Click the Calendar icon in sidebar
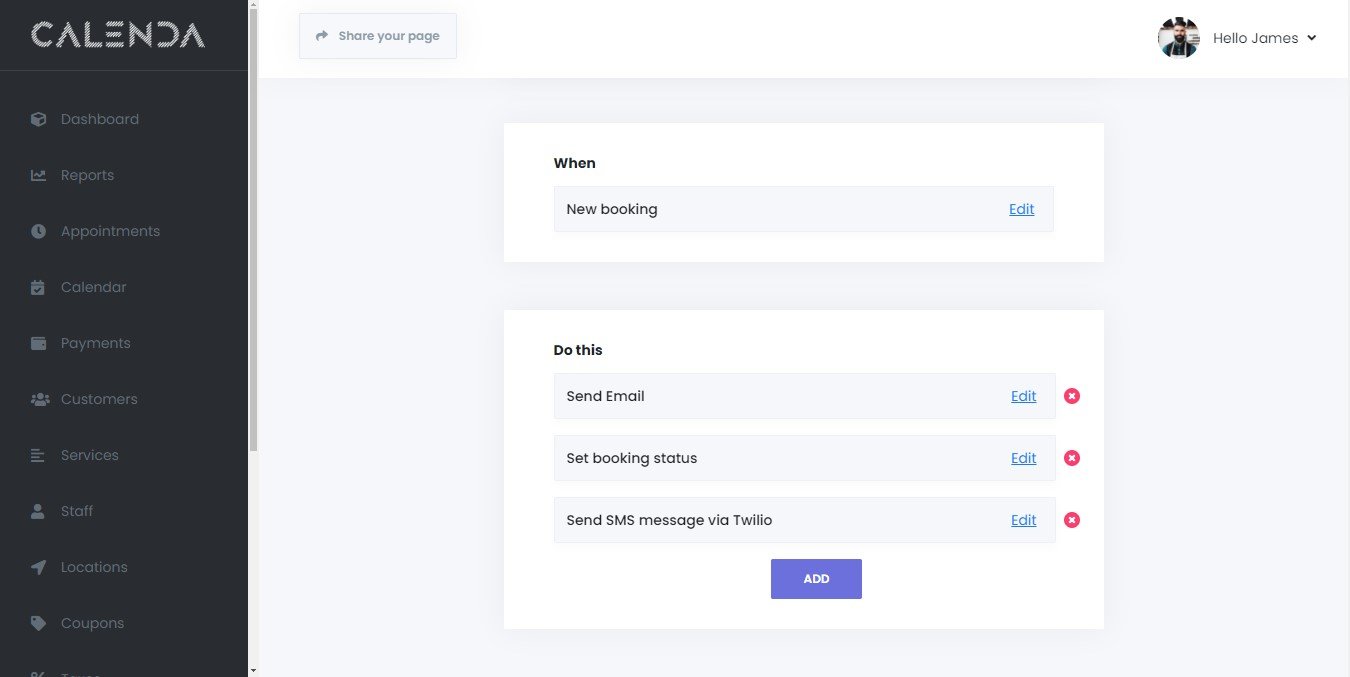Image resolution: width=1350 pixels, height=677 pixels. [x=38, y=287]
